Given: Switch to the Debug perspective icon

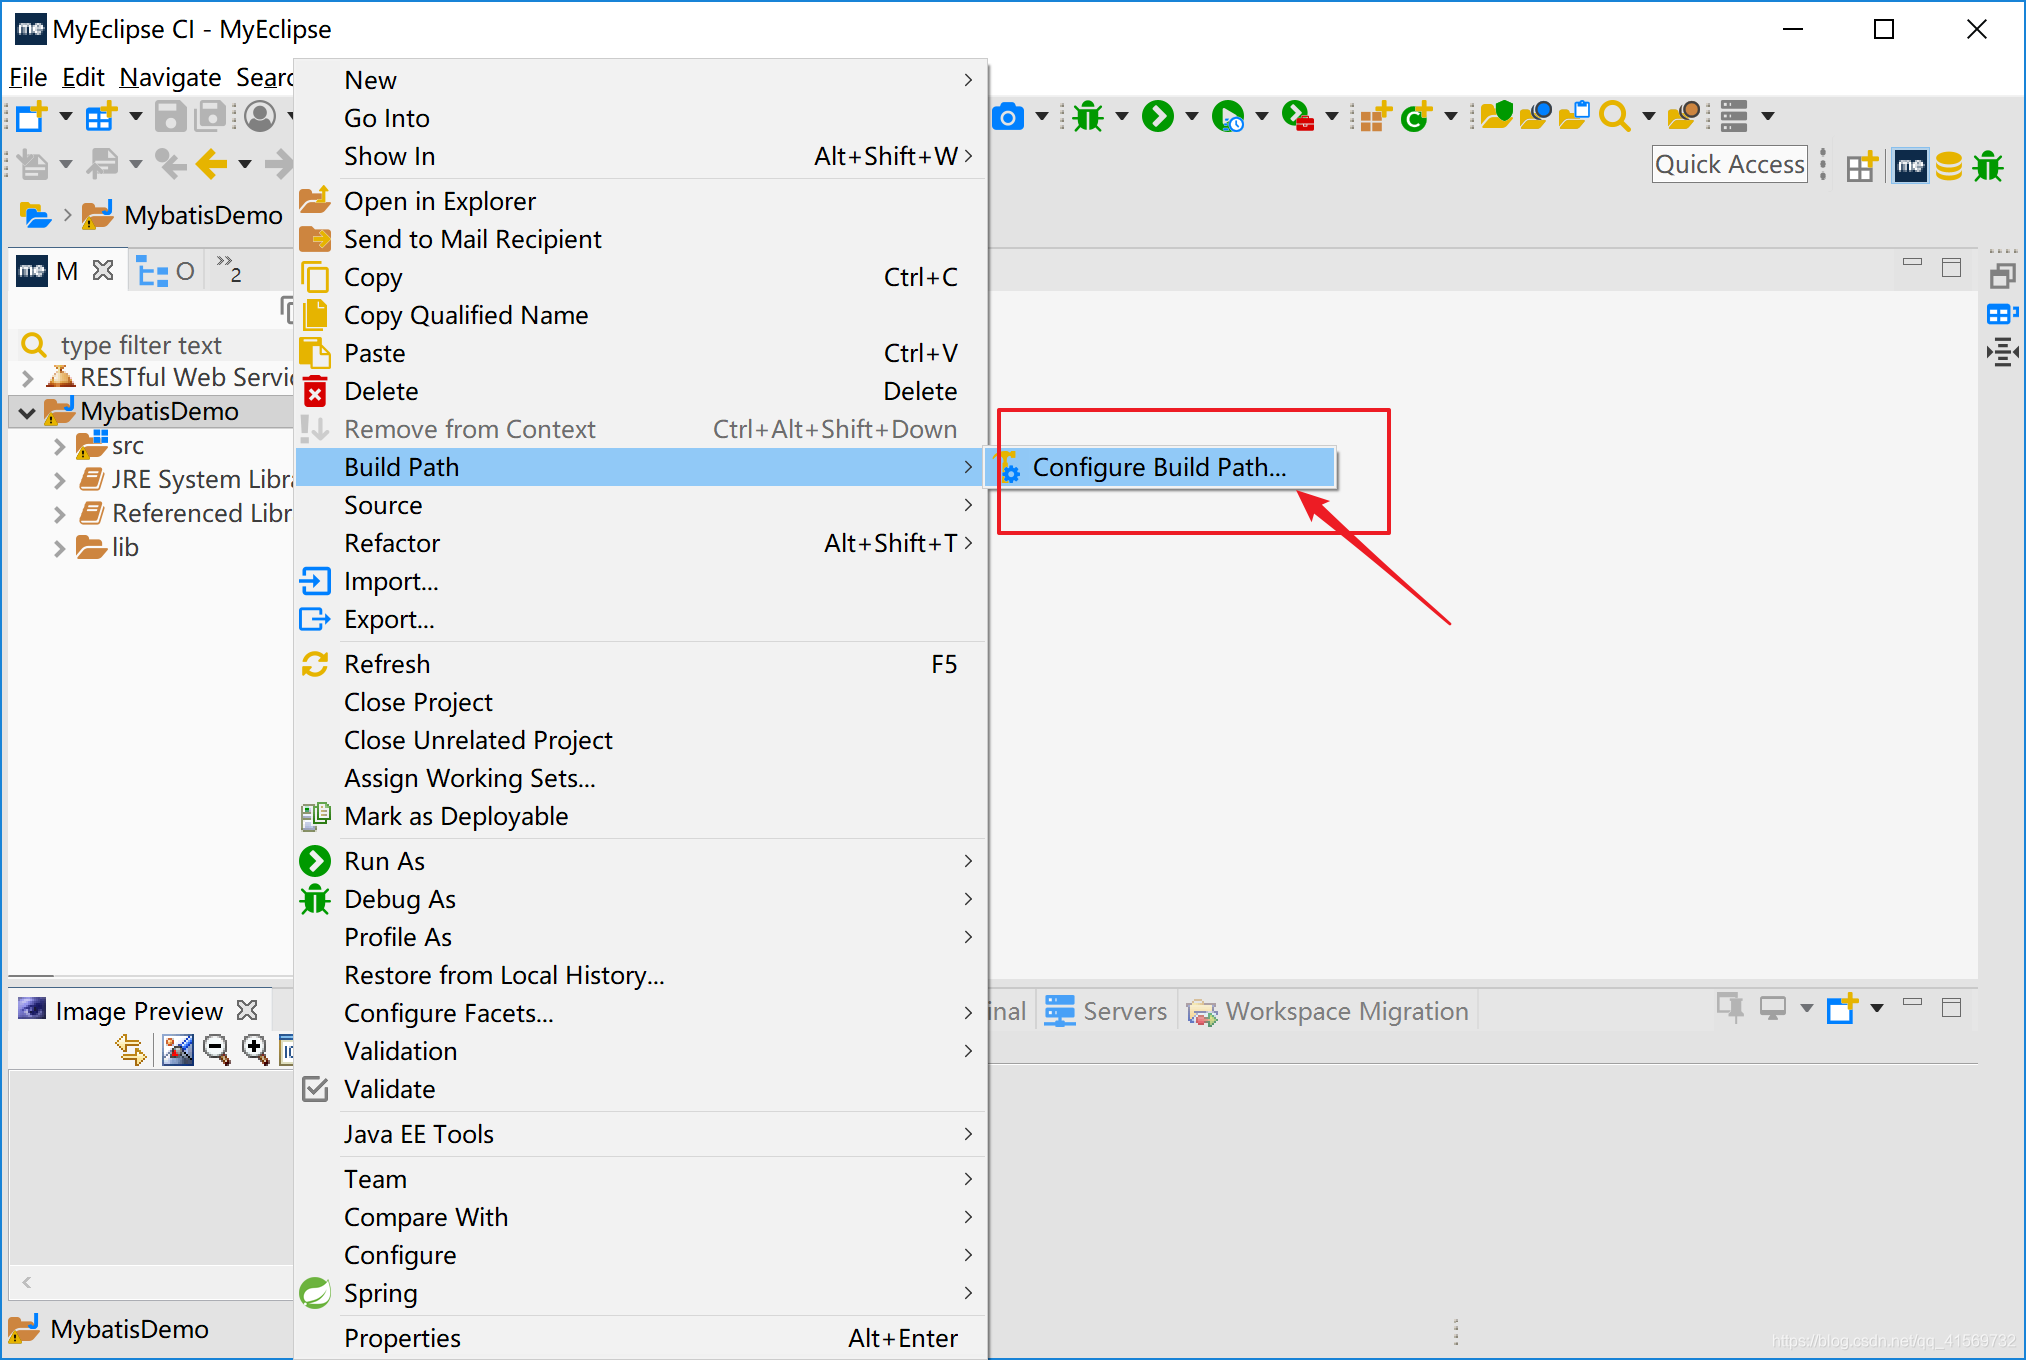Looking at the screenshot, I should (1988, 166).
